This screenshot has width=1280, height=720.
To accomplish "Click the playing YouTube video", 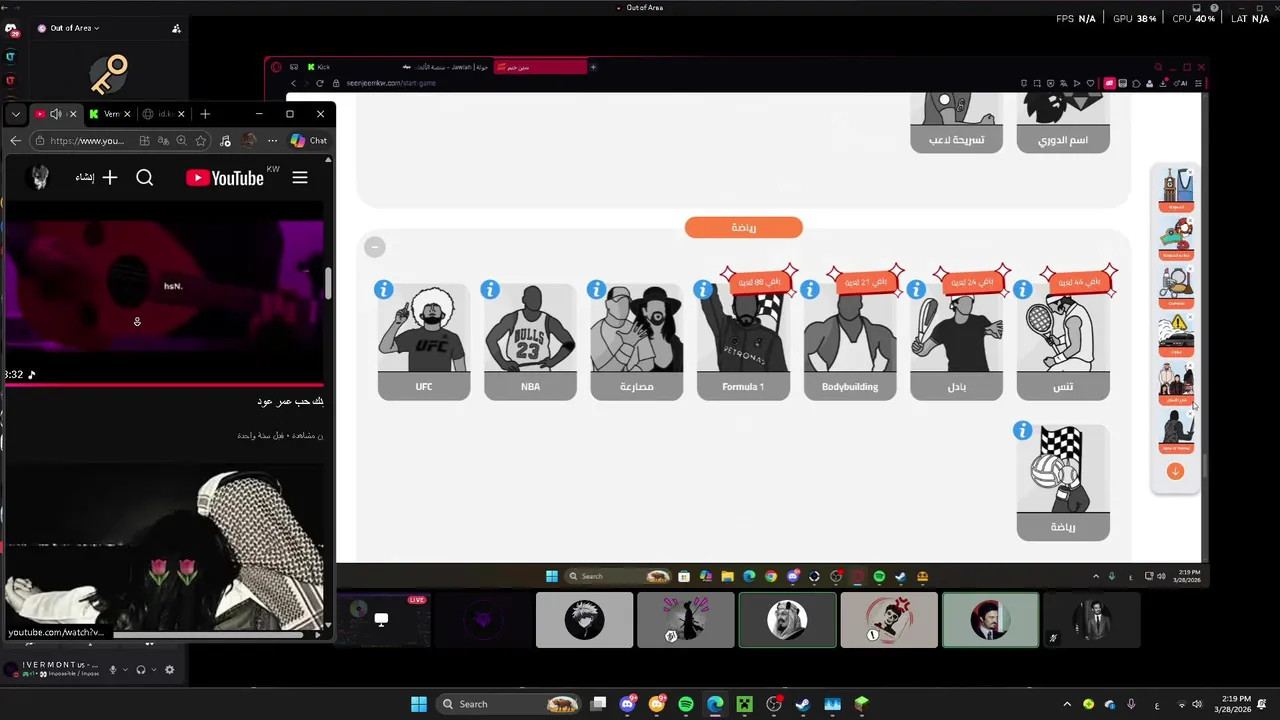I will [x=164, y=292].
